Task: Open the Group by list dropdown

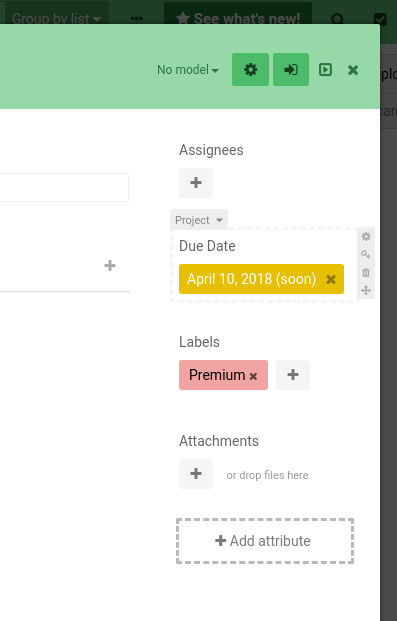Action: coord(56,18)
